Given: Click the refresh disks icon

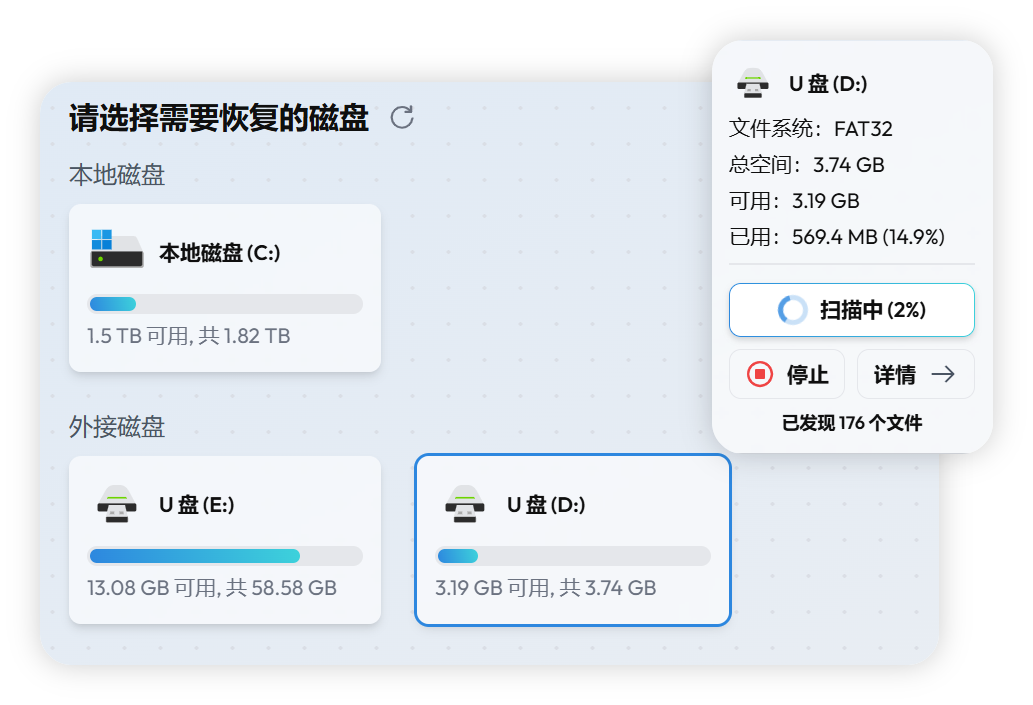Looking at the screenshot, I should [401, 117].
